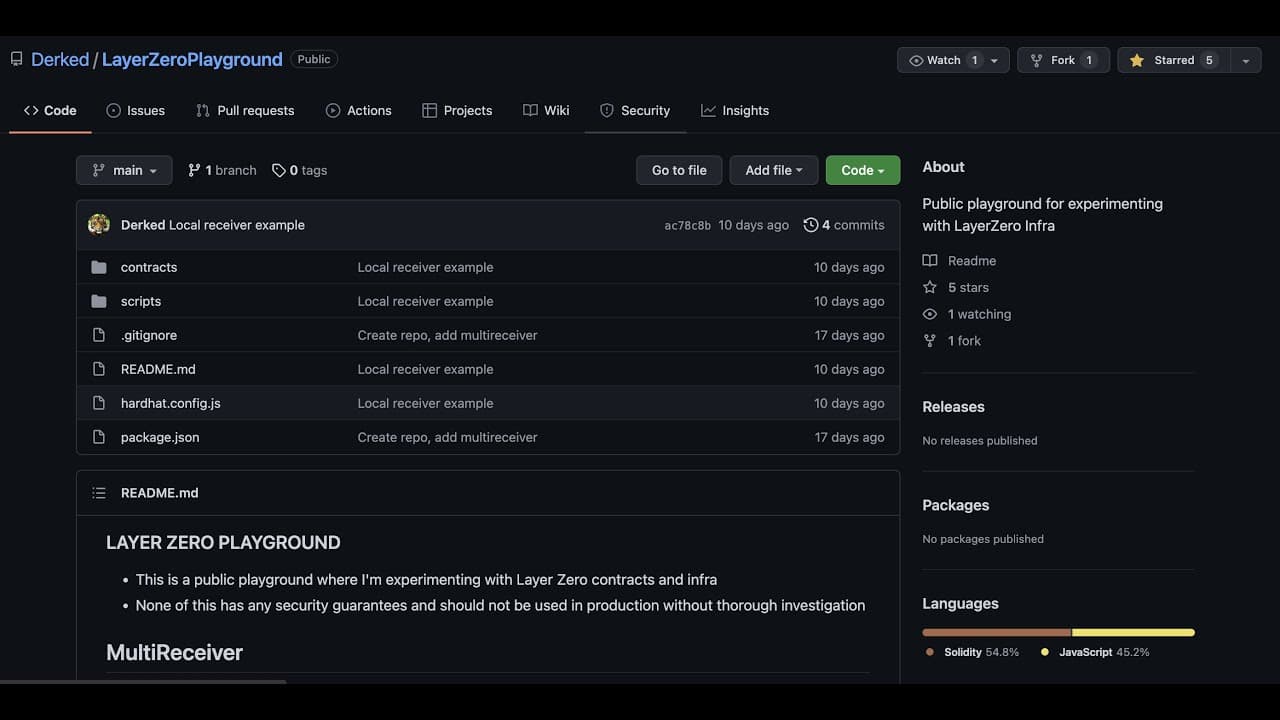
Task: Open the JavaScript 45.2% language link
Action: pyautogui.click(x=1095, y=652)
